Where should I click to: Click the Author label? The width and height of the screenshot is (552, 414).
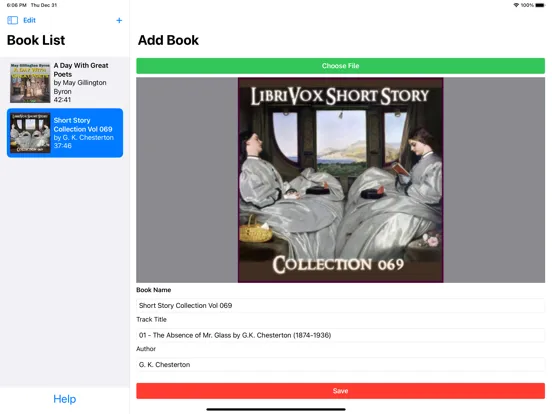coord(146,349)
